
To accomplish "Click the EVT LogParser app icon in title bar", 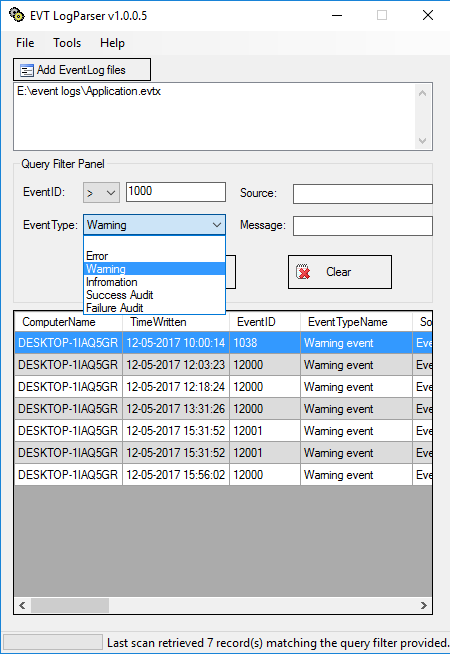I will pyautogui.click(x=17, y=15).
